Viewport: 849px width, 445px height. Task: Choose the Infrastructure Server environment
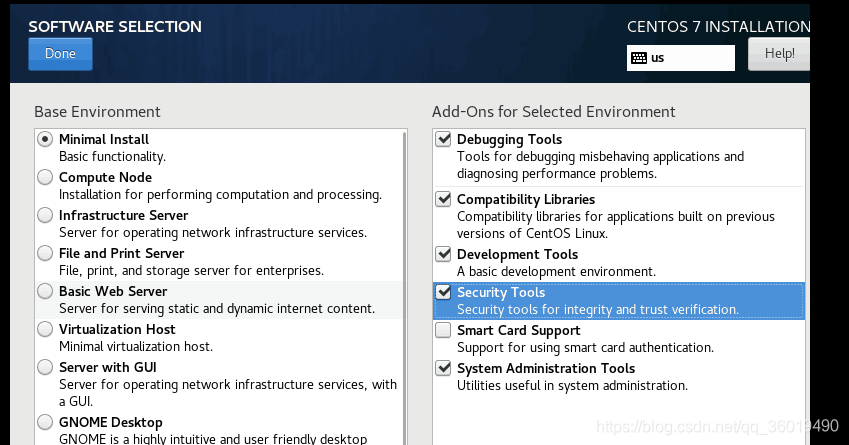(x=45, y=216)
